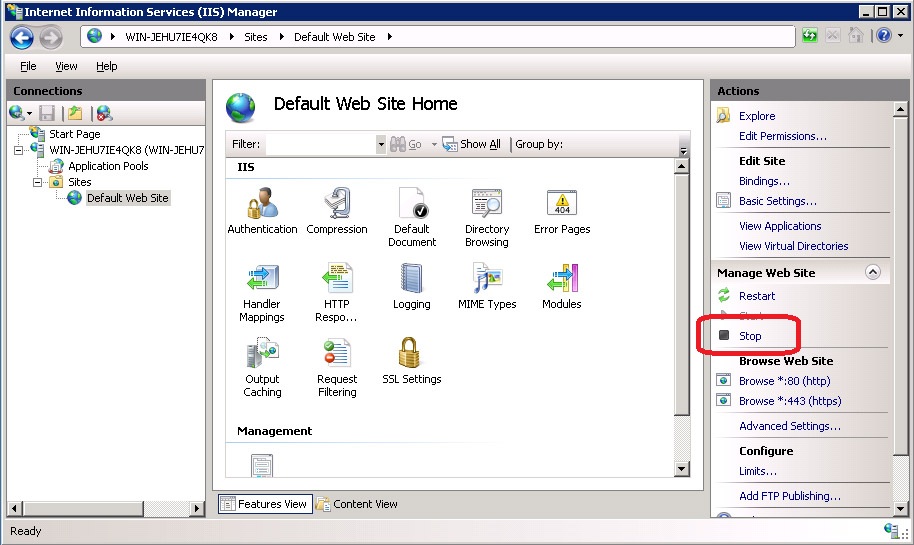This screenshot has width=914, height=545.
Task: Click the Restart green arrows icon
Action: pos(724,296)
